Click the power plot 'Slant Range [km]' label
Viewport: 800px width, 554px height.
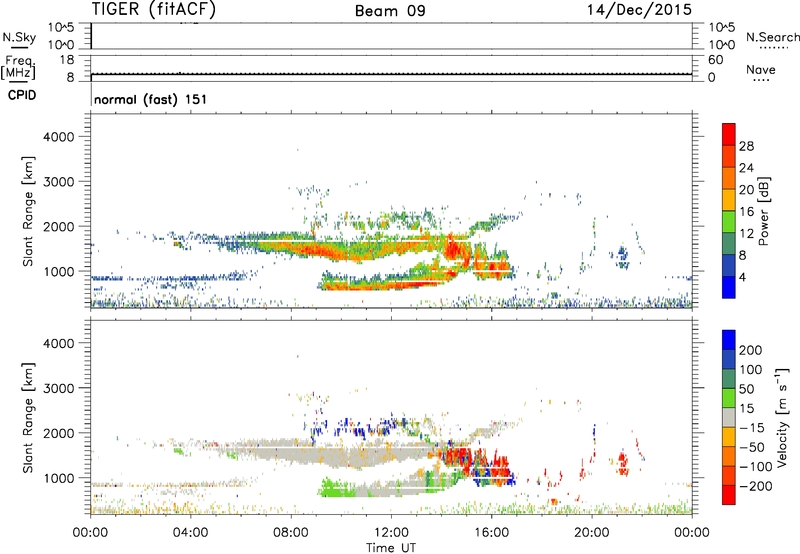click(x=28, y=211)
